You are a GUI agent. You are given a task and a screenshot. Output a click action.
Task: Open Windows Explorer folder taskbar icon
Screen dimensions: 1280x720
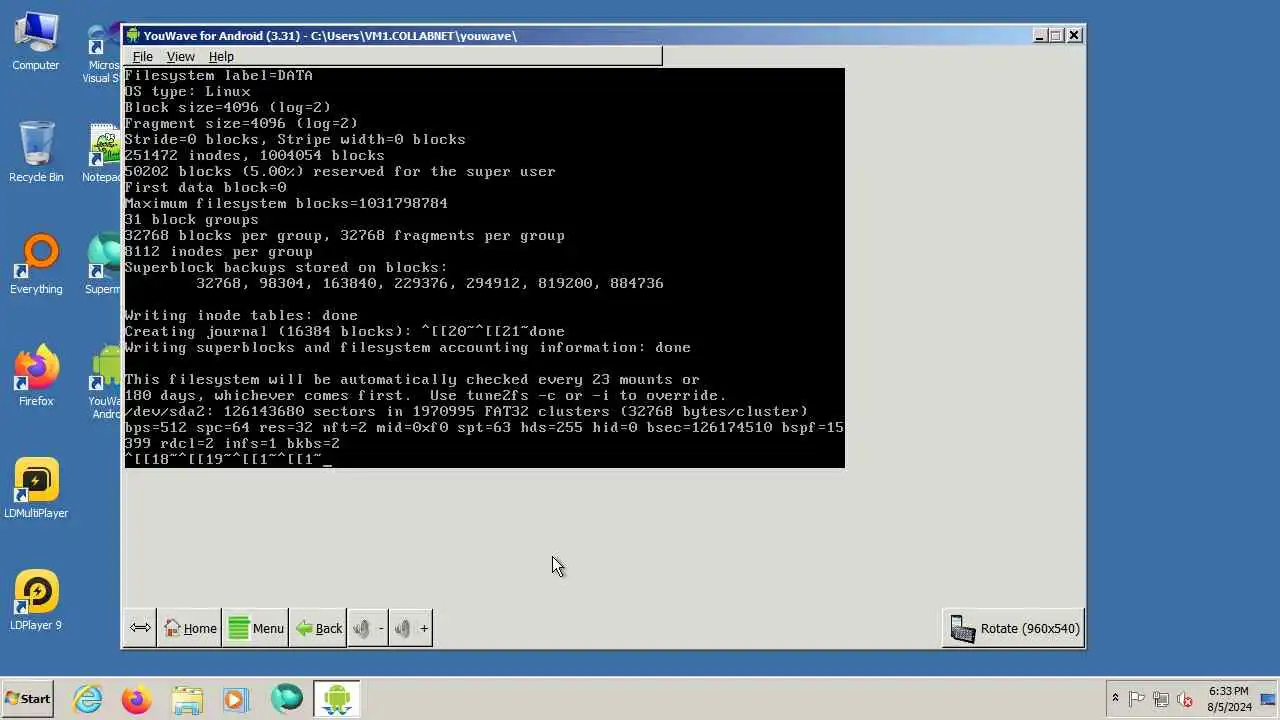point(187,699)
